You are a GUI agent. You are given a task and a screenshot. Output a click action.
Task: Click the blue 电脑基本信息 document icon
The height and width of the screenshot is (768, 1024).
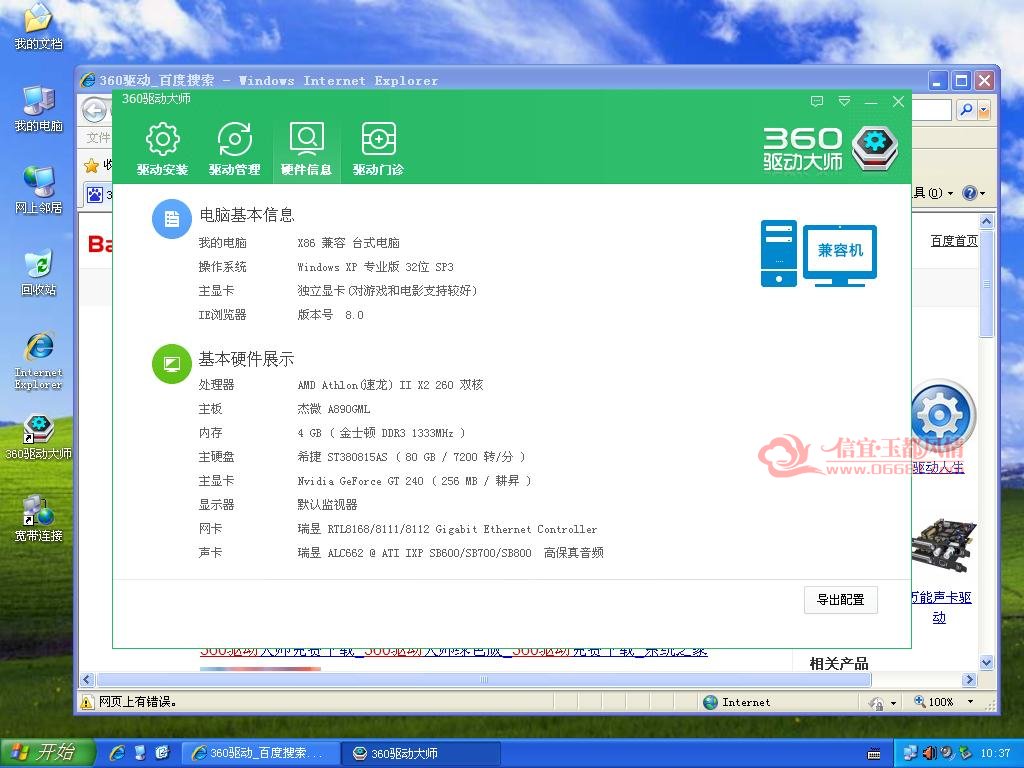(x=172, y=219)
